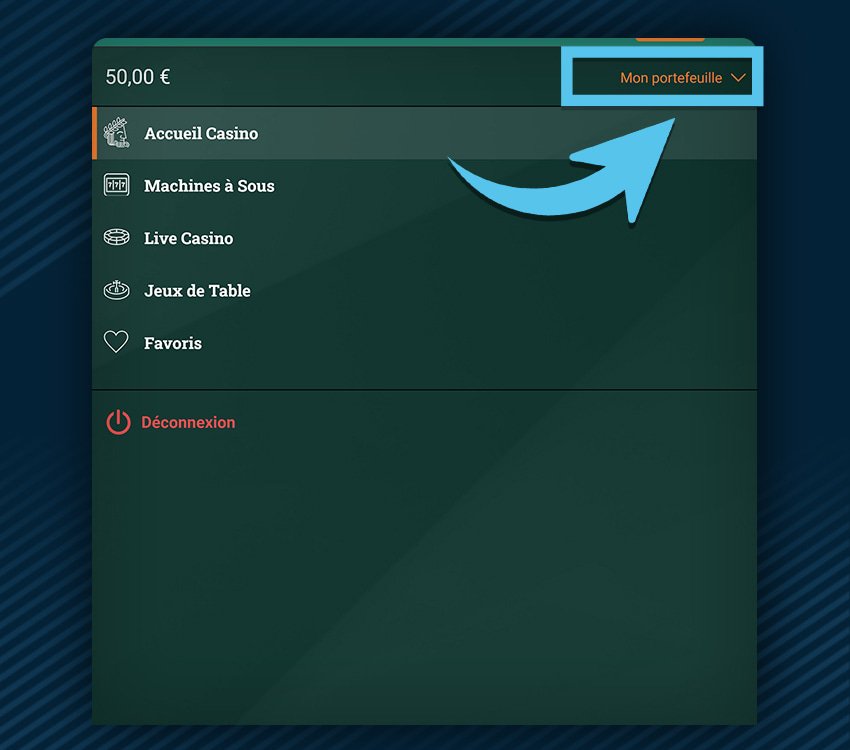Click the 50,00 € balance amount

point(138,77)
